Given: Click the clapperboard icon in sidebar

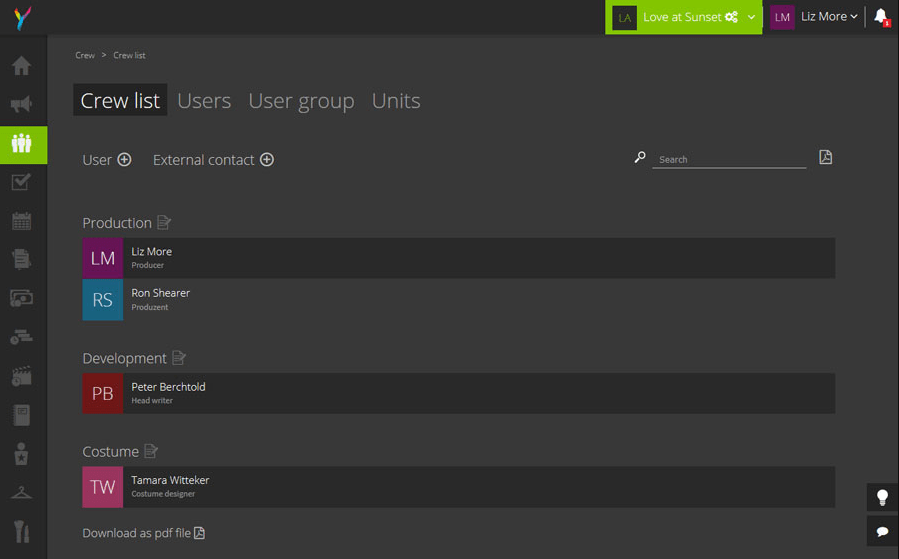Looking at the screenshot, I should click(x=21, y=376).
